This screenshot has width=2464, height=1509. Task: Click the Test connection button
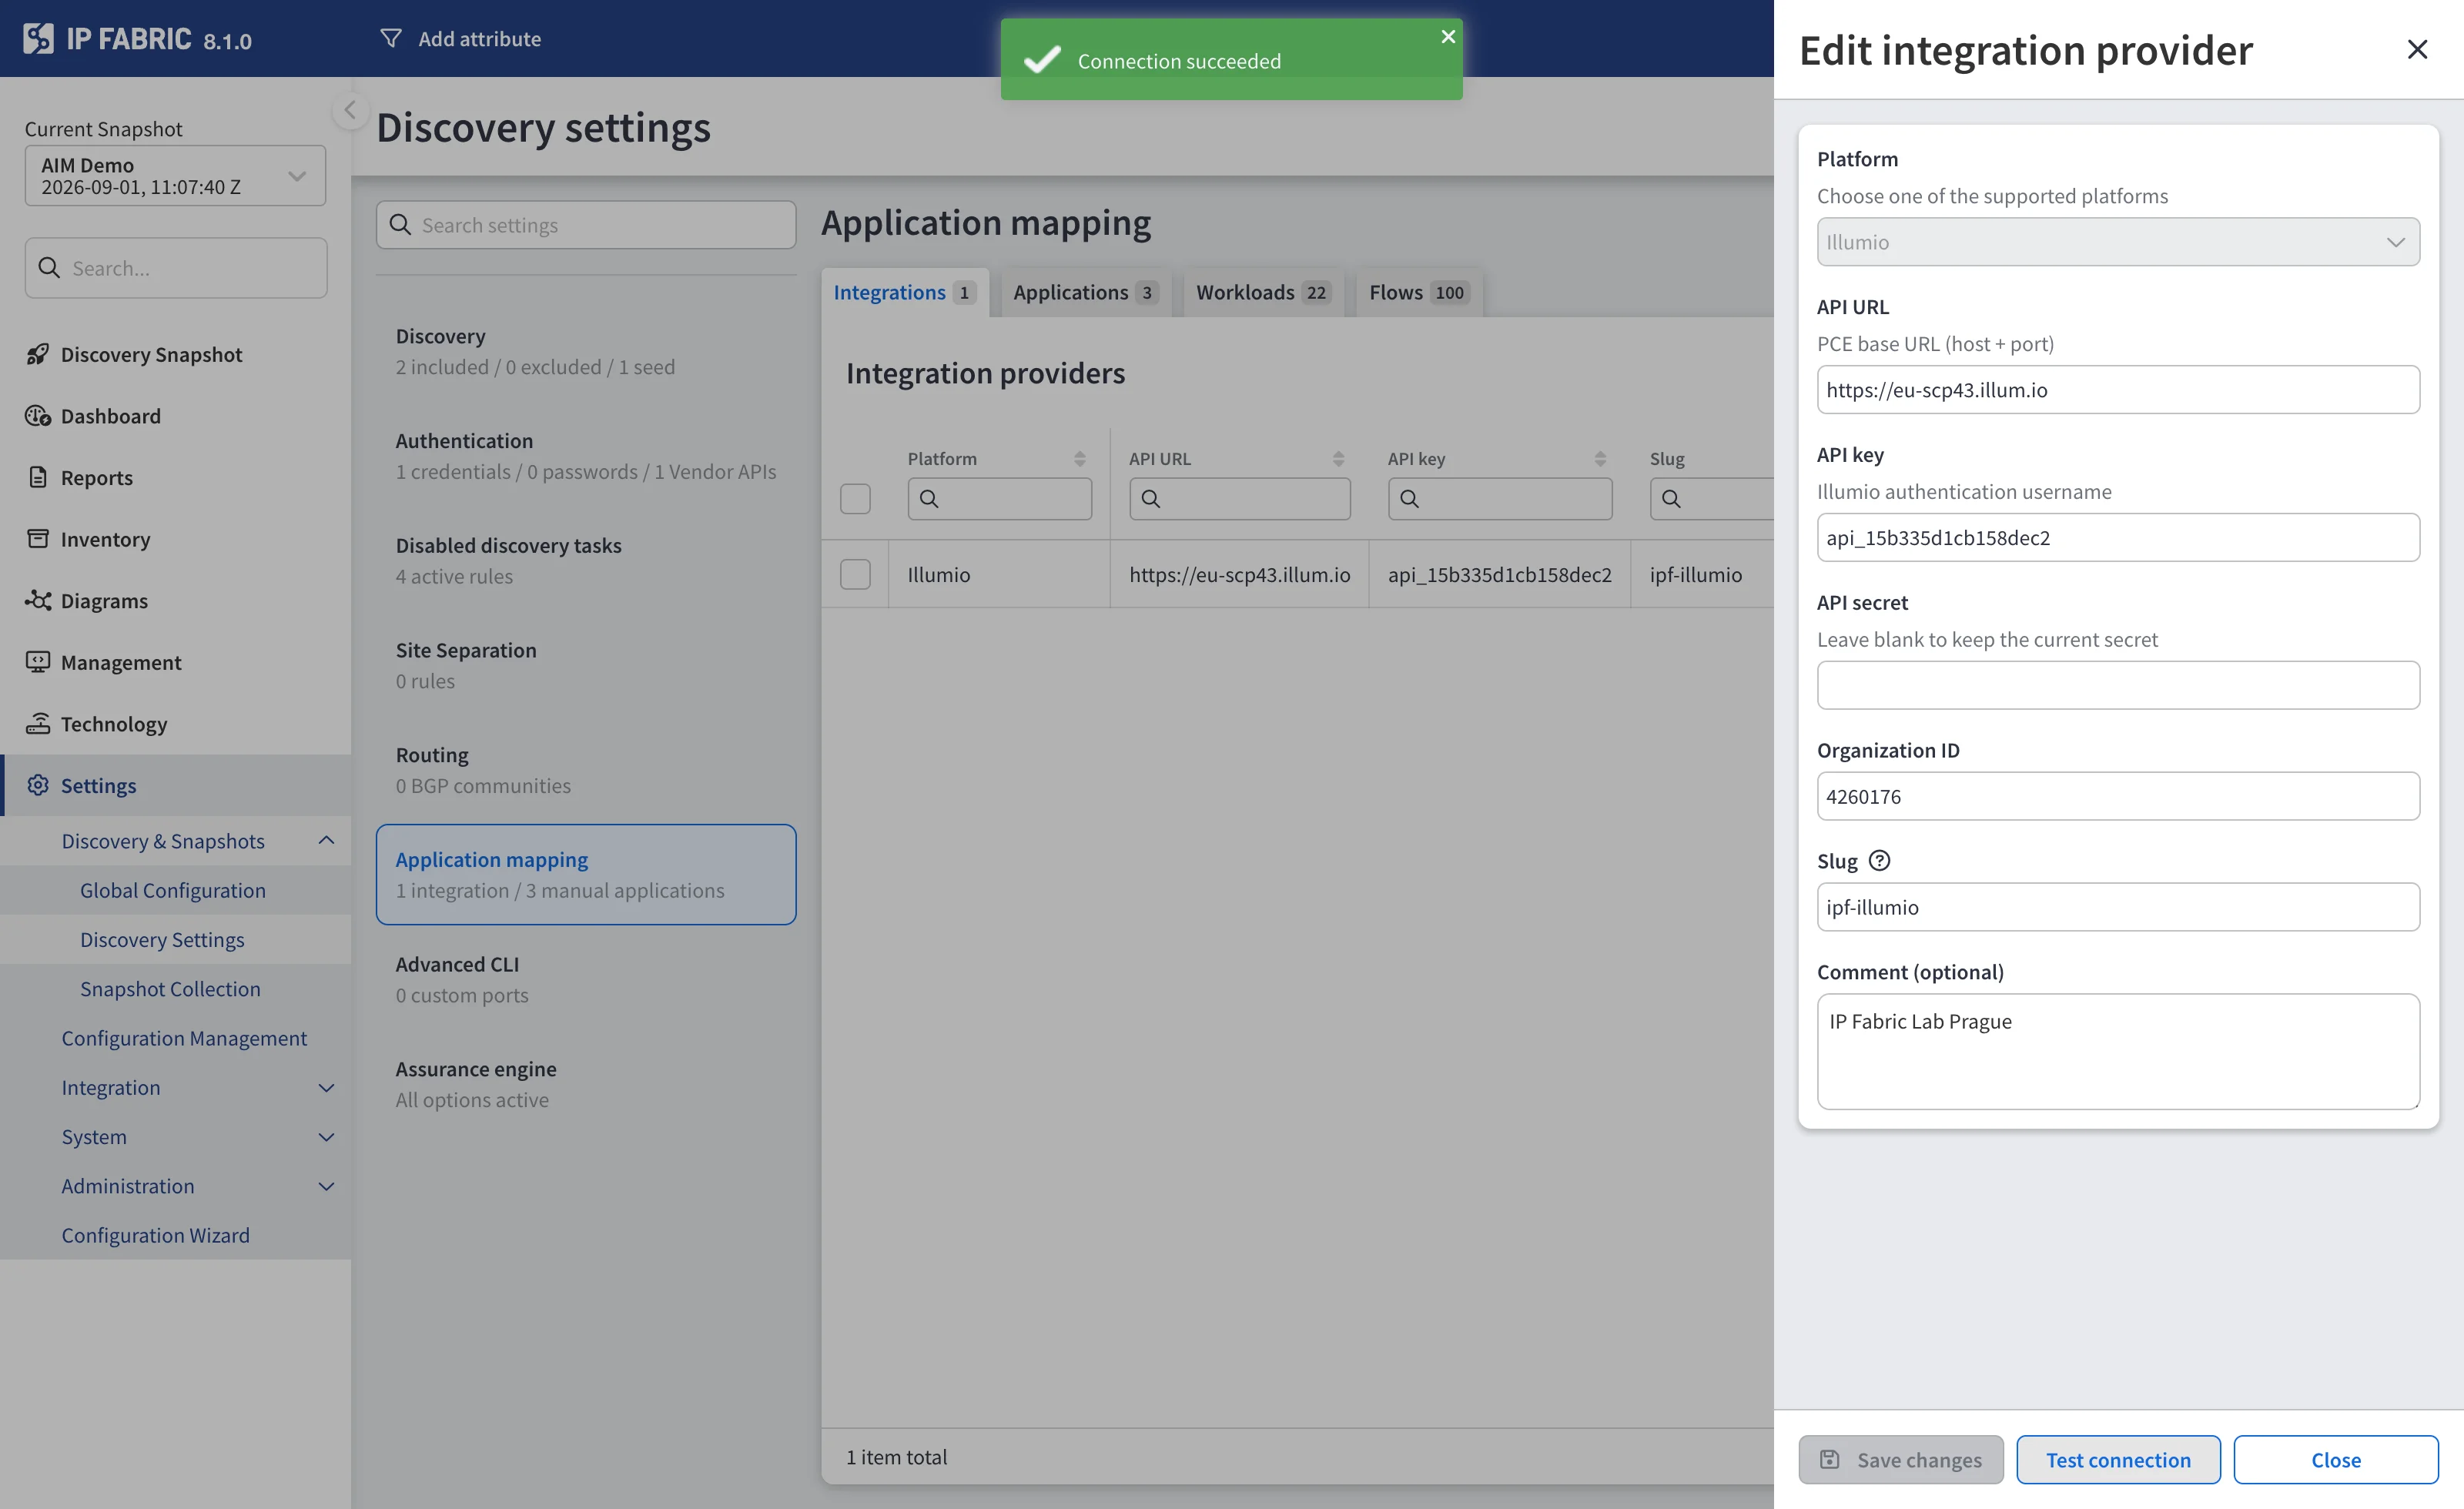pos(2117,1459)
